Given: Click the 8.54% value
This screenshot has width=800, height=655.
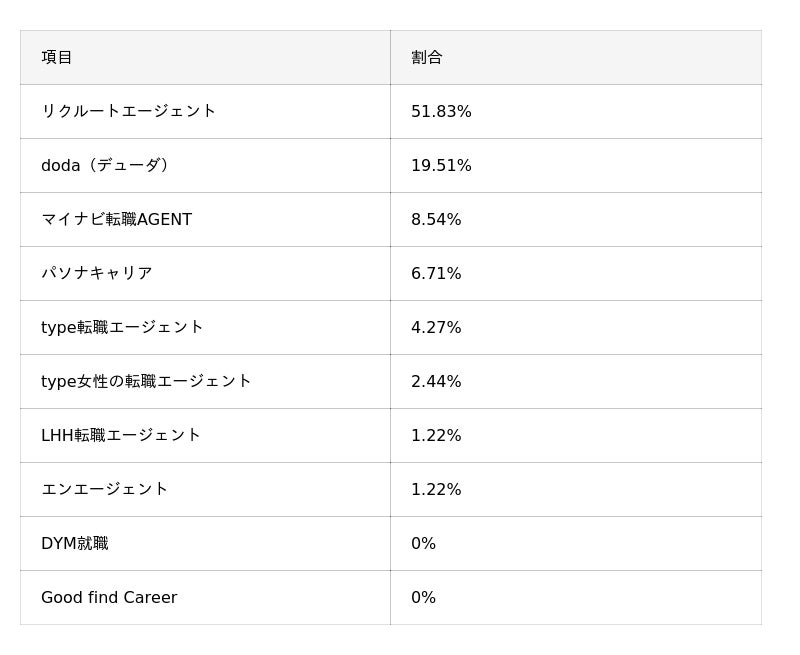Looking at the screenshot, I should pos(436,219).
